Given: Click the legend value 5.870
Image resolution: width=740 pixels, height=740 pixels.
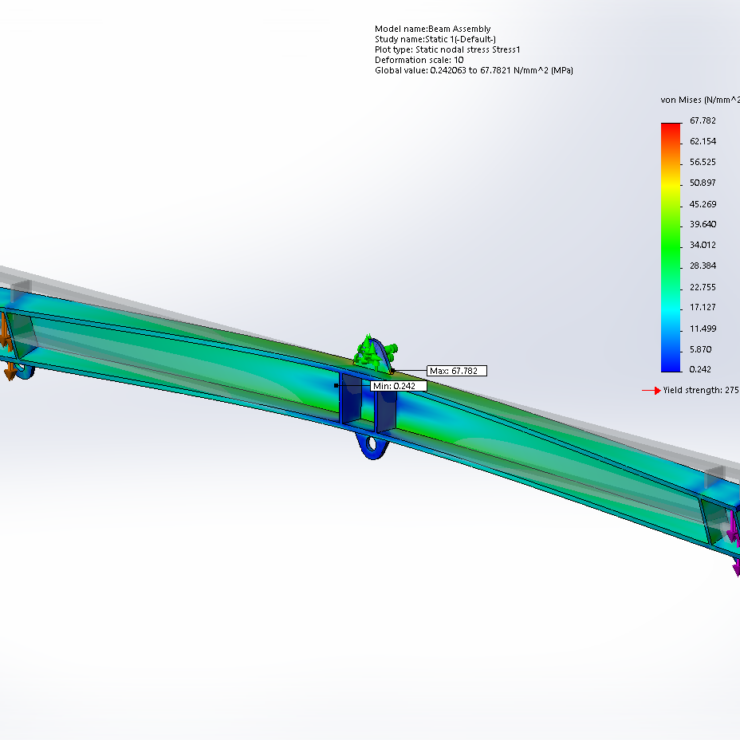Looking at the screenshot, I should [x=700, y=350].
